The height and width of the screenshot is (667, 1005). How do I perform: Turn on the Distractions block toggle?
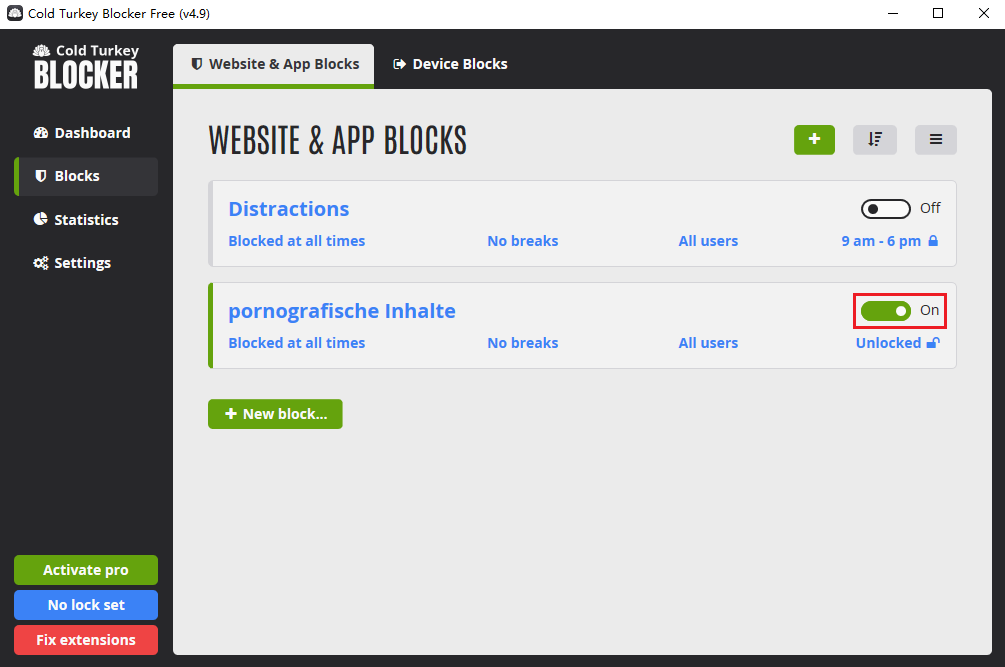pyautogui.click(x=885, y=209)
